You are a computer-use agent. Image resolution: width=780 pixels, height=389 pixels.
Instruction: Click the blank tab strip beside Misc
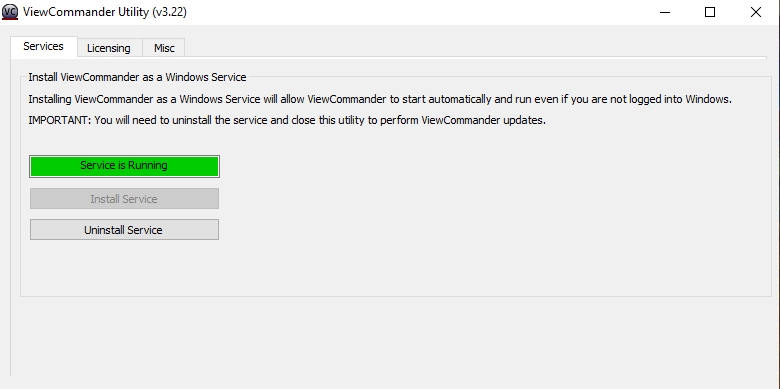point(475,48)
